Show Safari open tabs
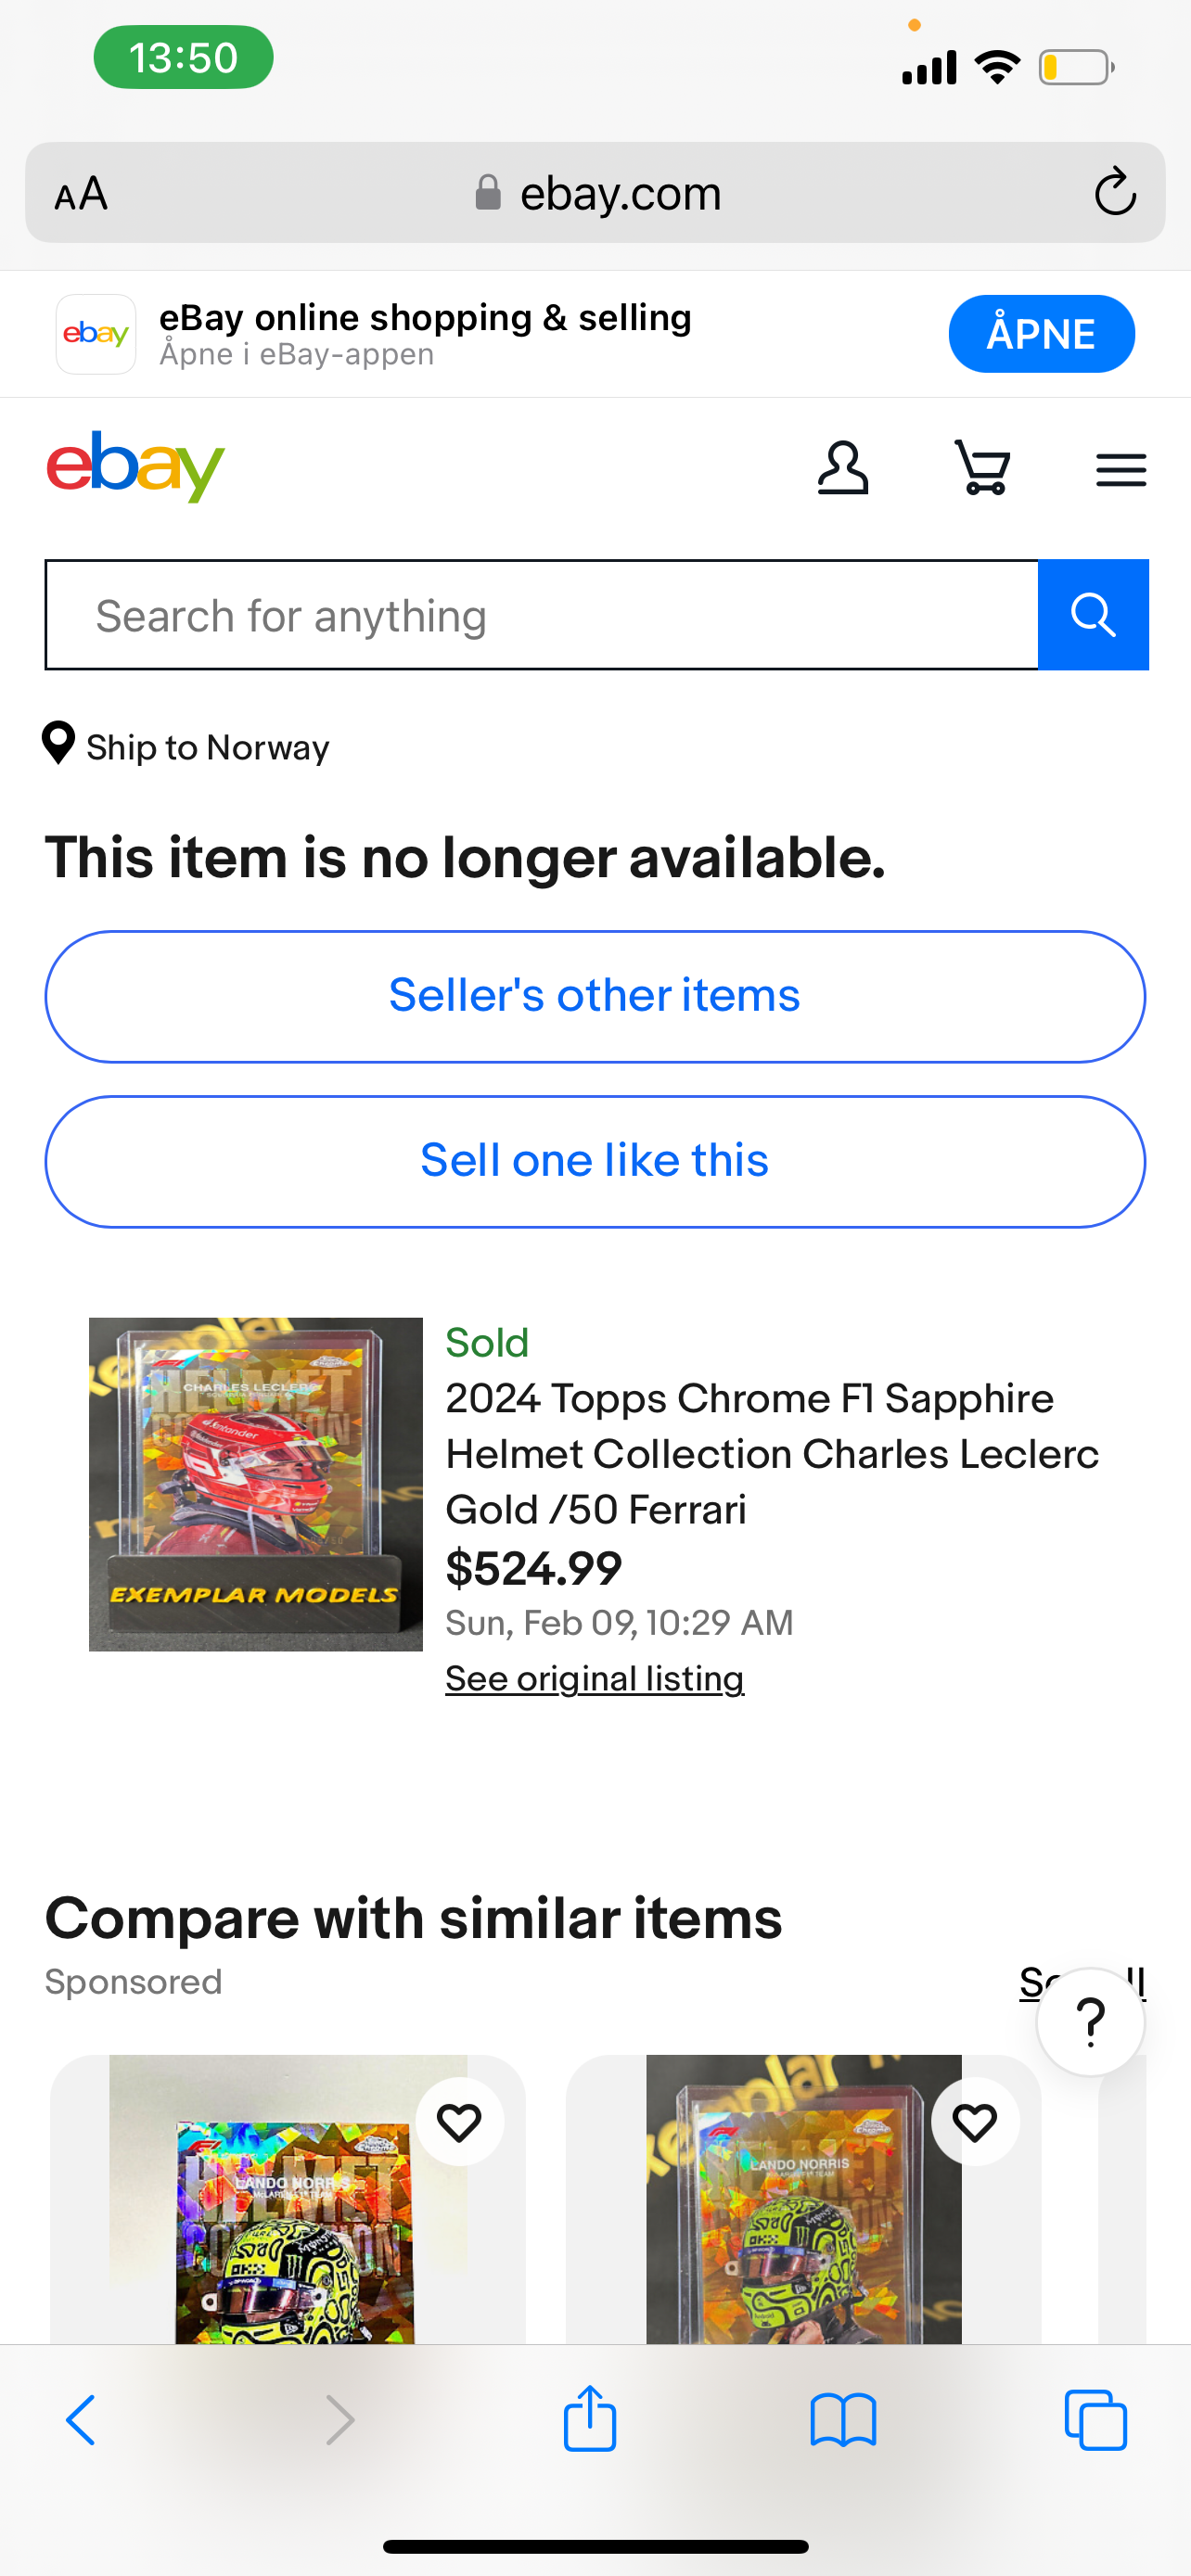Screen dimensions: 1191x2576 tap(1096, 2420)
